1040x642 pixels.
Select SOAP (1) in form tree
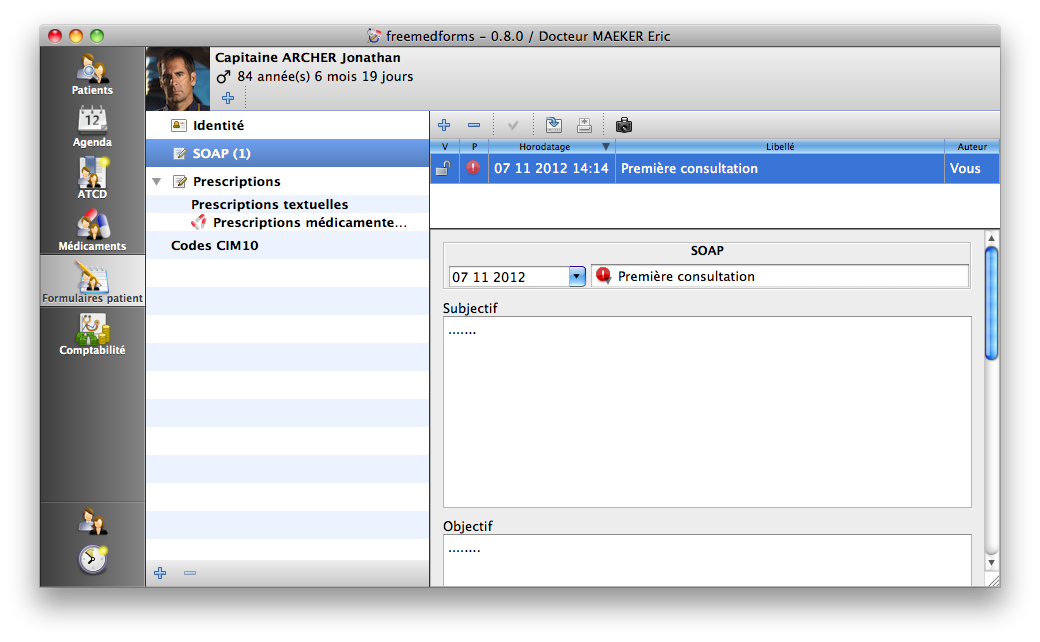click(288, 153)
